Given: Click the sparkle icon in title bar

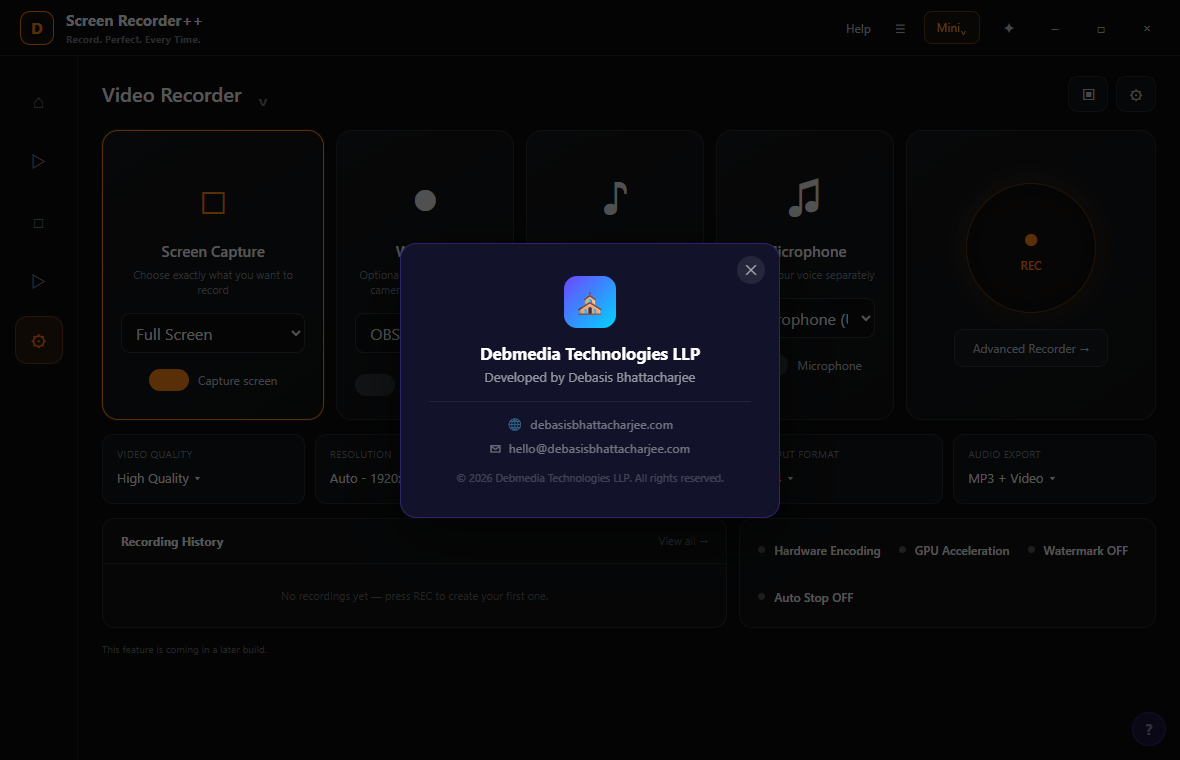Looking at the screenshot, I should (x=1009, y=28).
